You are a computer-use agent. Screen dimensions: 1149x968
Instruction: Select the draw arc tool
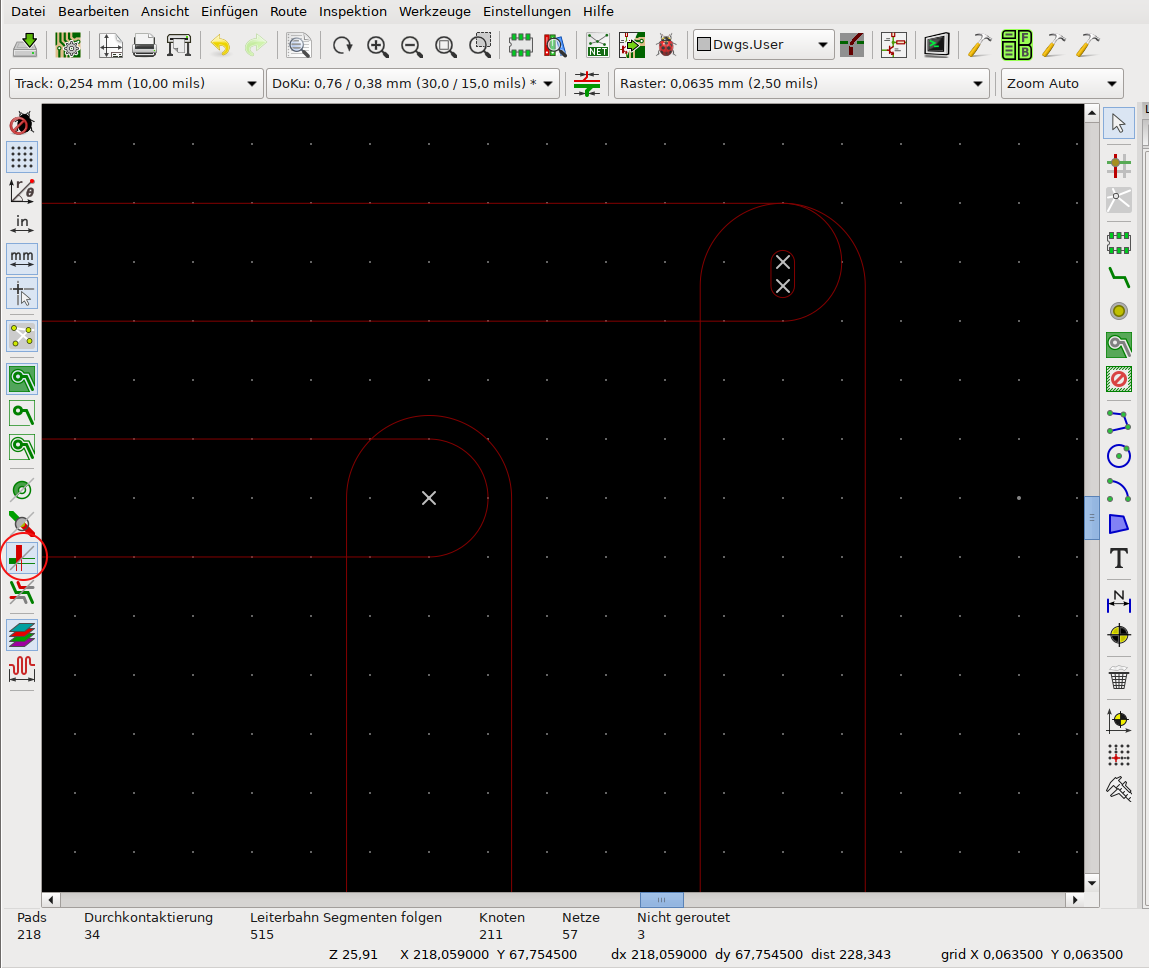pos(1119,490)
